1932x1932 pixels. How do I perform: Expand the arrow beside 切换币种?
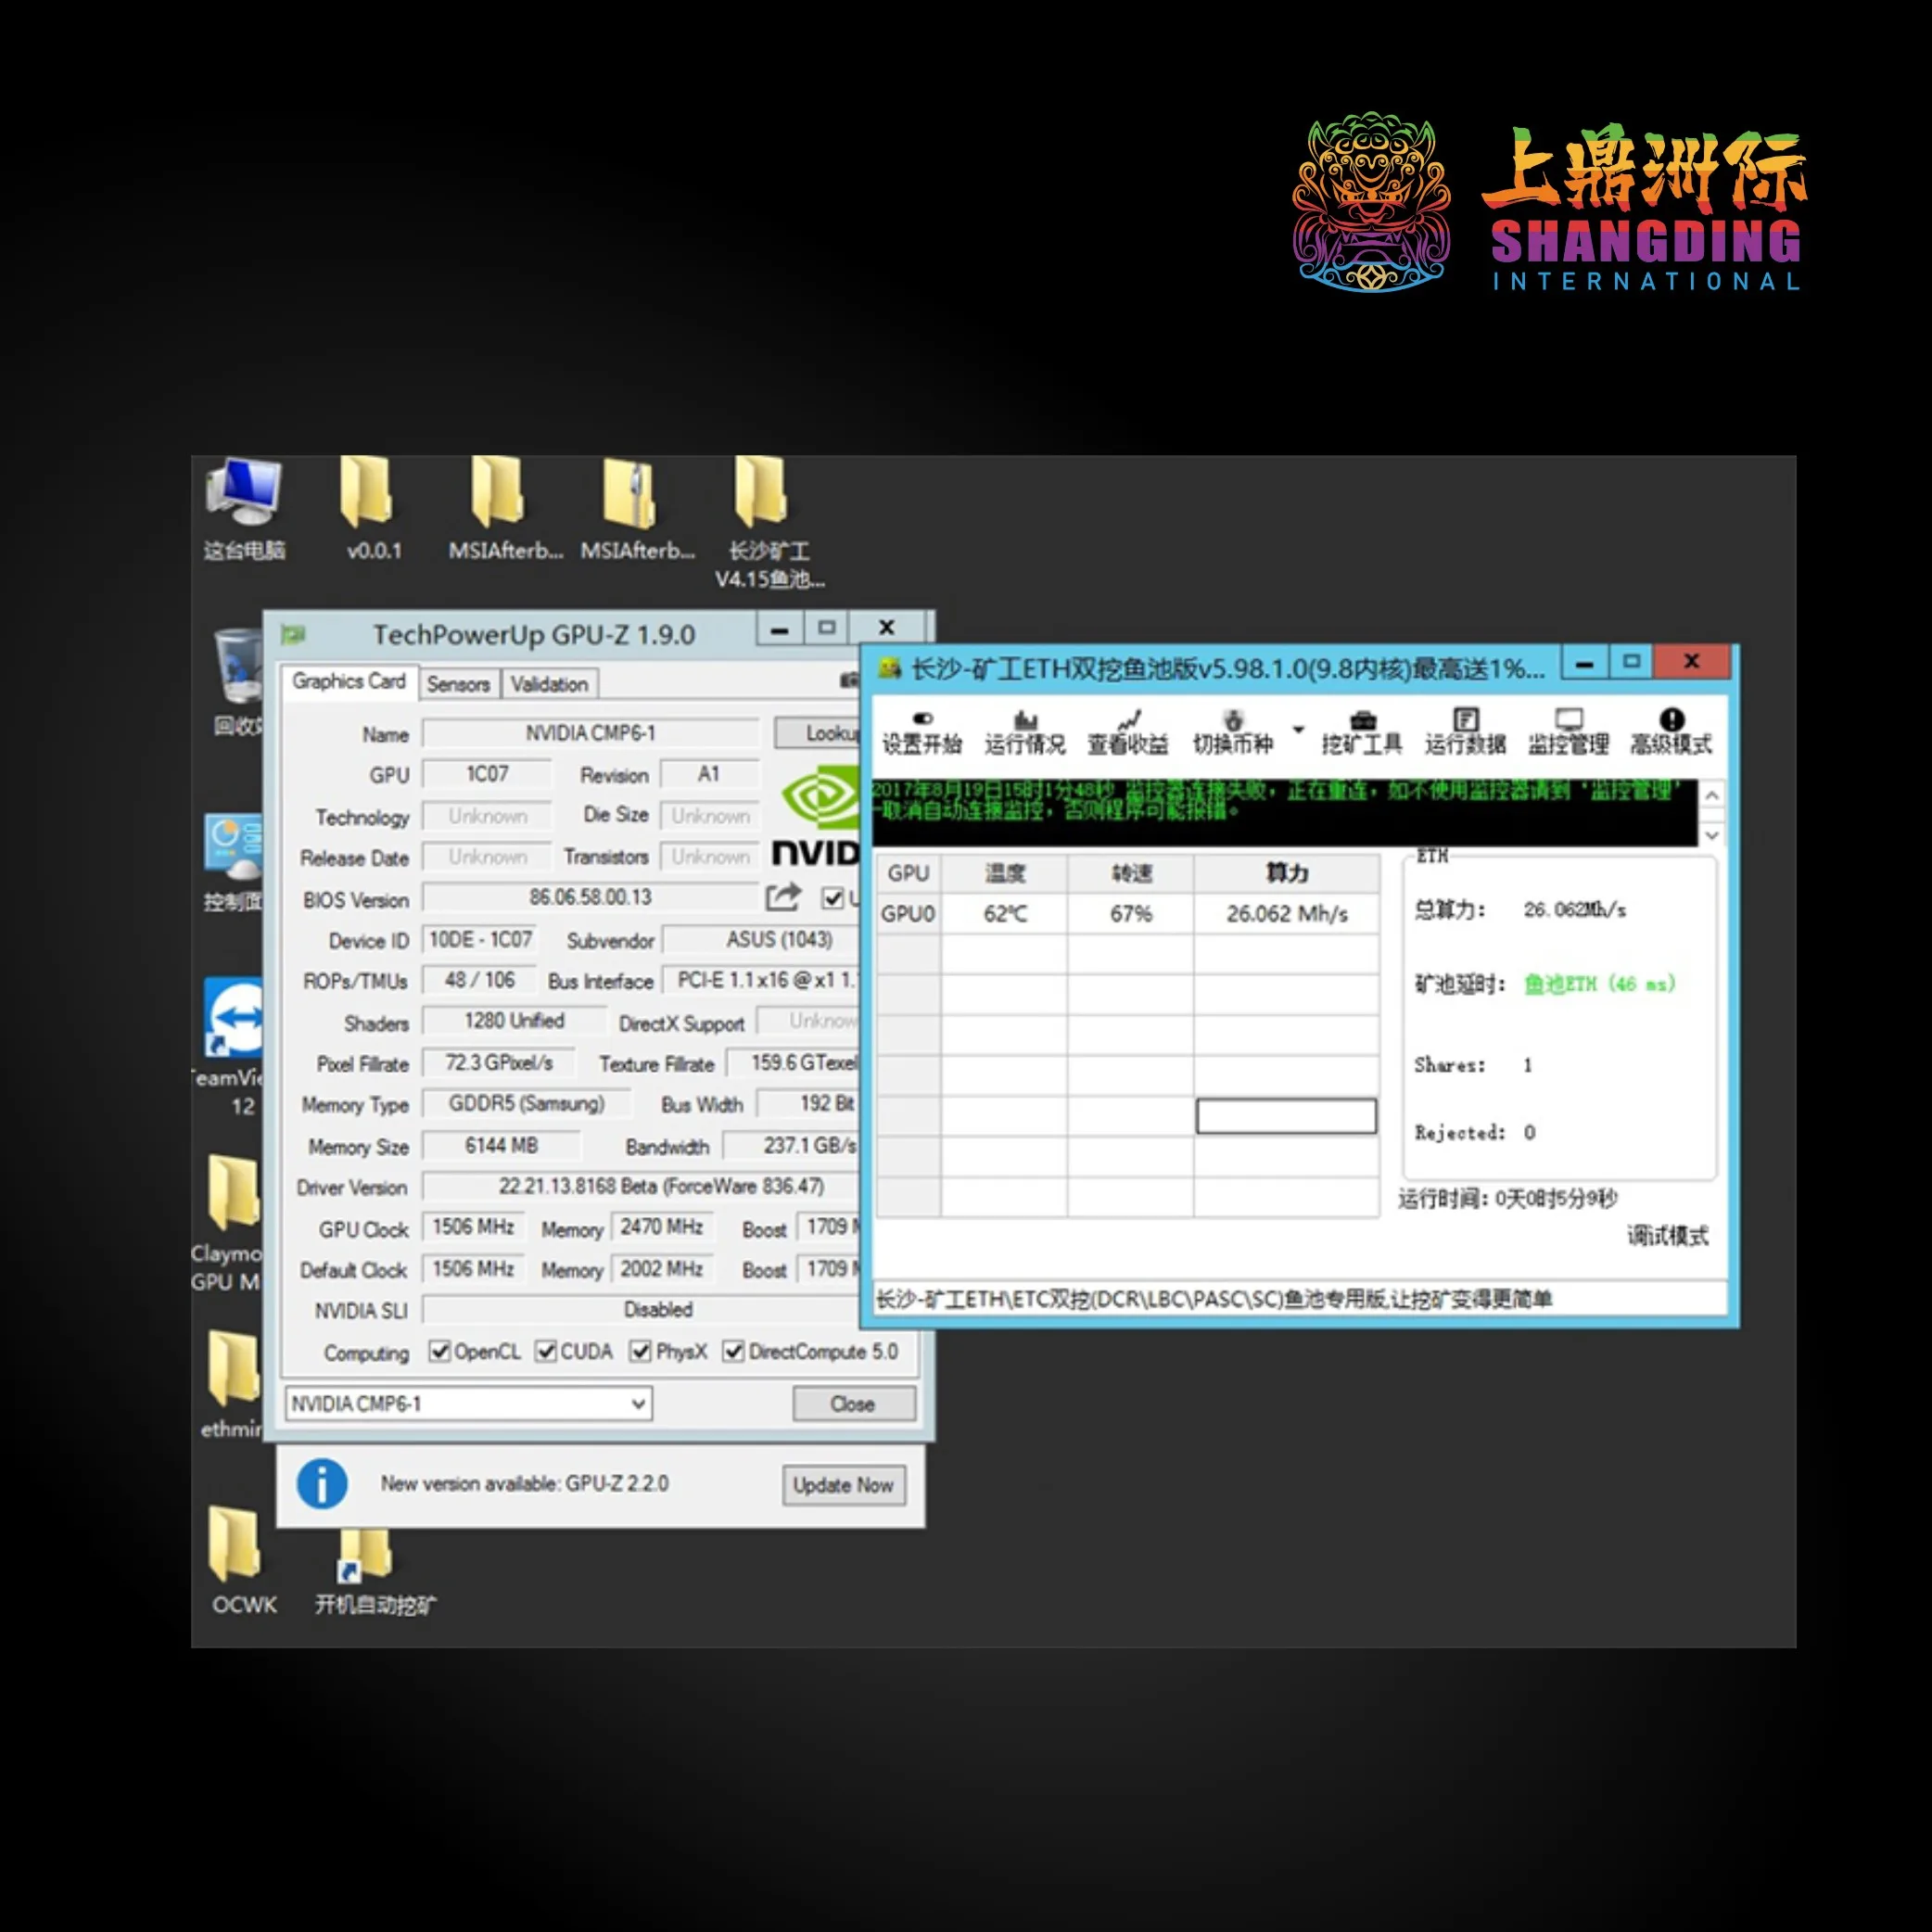pyautogui.click(x=1298, y=729)
